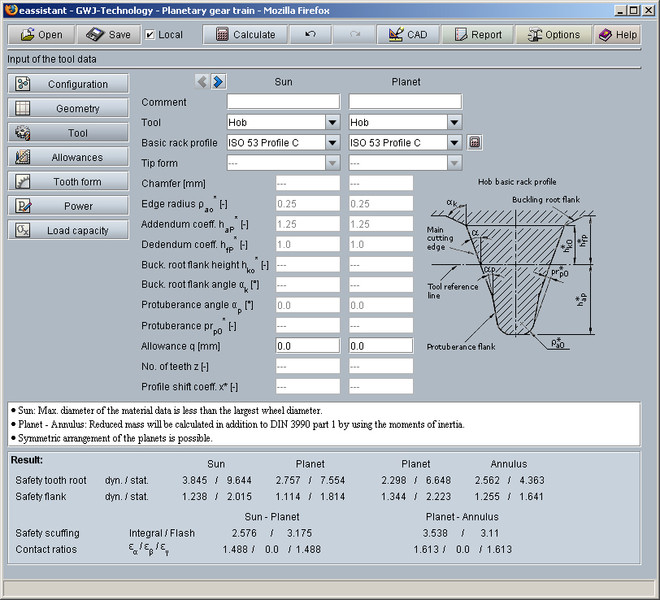Go to next gear pair with right arrow
The image size is (660, 600).
click(218, 82)
